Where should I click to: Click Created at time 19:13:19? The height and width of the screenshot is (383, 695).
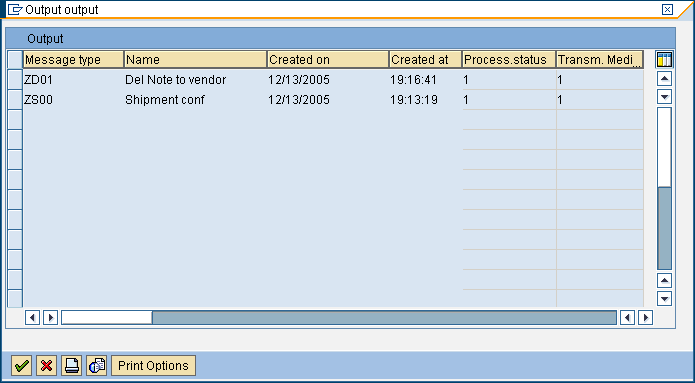pyautogui.click(x=426, y=100)
